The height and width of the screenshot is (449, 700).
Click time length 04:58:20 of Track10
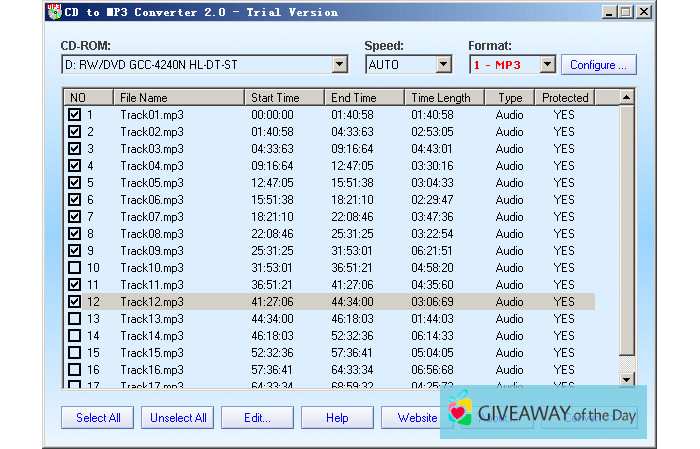click(x=432, y=268)
